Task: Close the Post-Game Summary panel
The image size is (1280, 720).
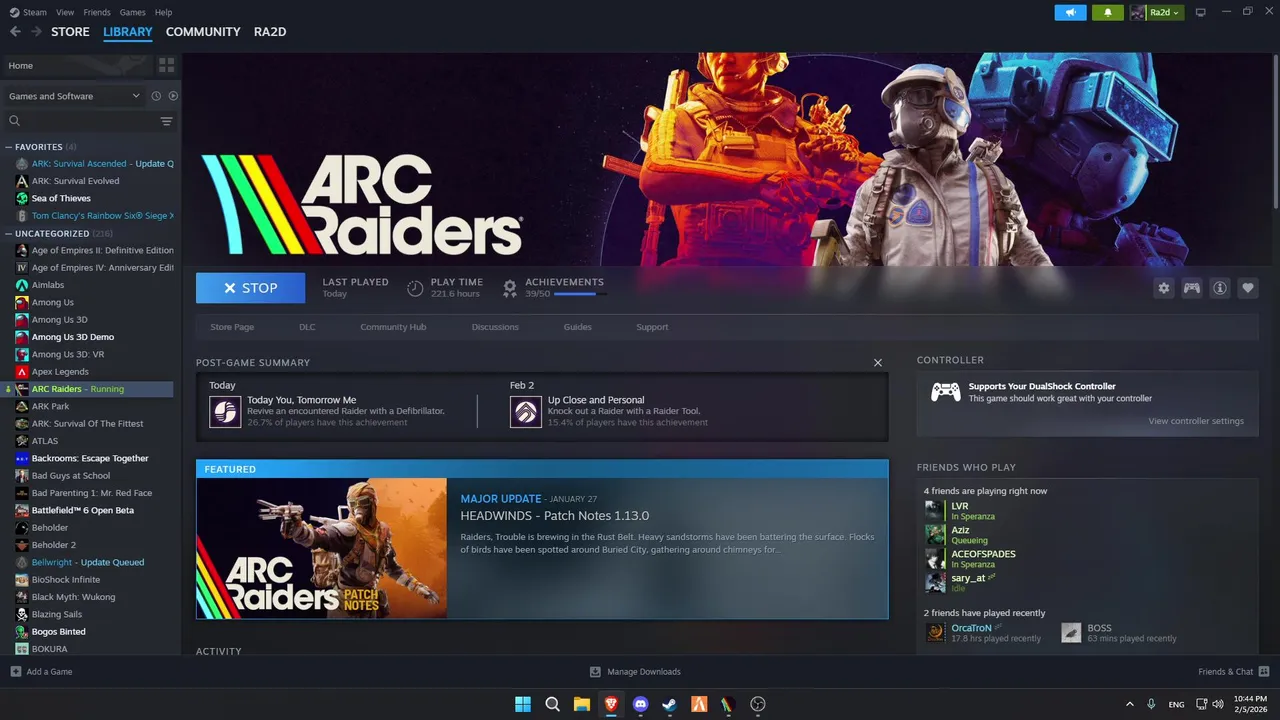Action: click(x=877, y=362)
